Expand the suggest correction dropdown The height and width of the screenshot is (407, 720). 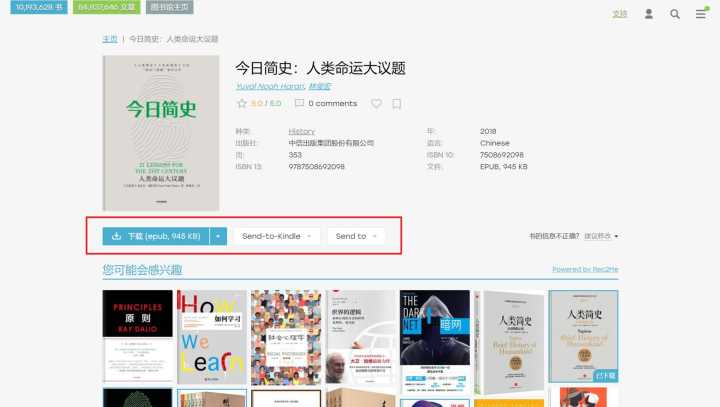point(601,236)
